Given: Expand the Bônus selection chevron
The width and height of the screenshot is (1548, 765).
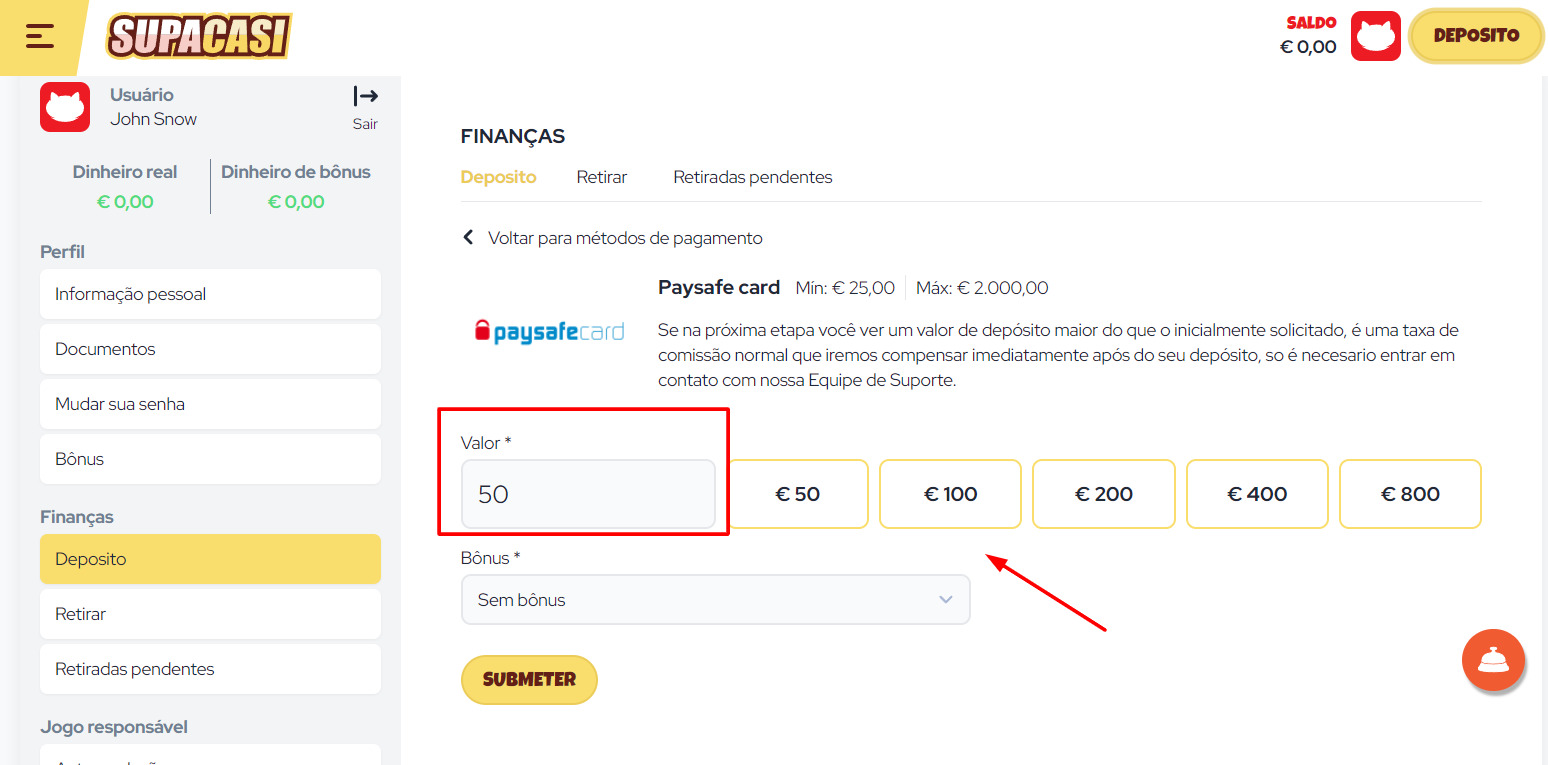Looking at the screenshot, I should [x=945, y=599].
